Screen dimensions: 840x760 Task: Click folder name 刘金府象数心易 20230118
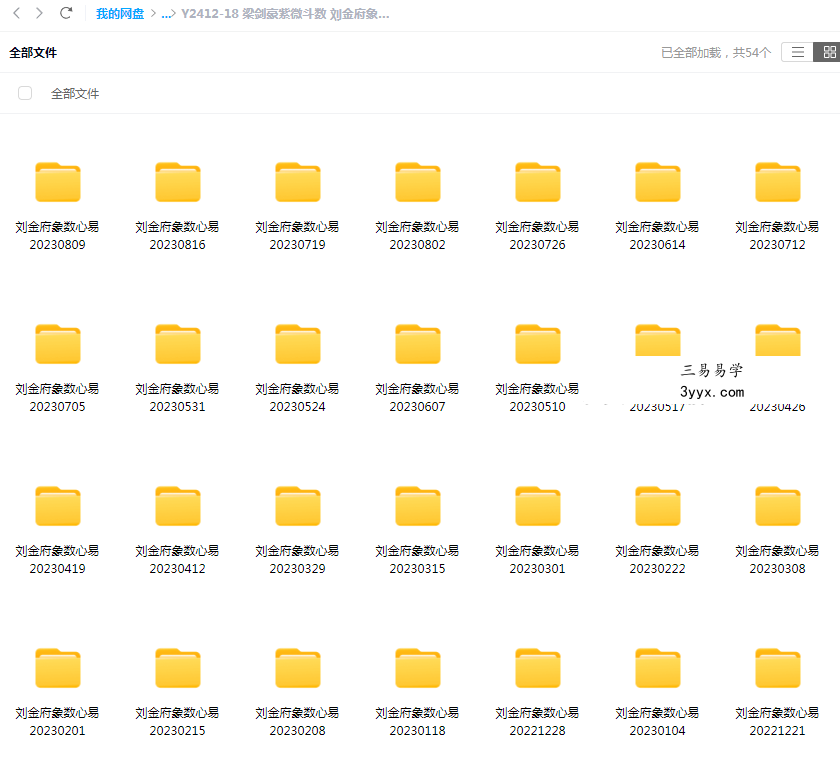tap(417, 723)
